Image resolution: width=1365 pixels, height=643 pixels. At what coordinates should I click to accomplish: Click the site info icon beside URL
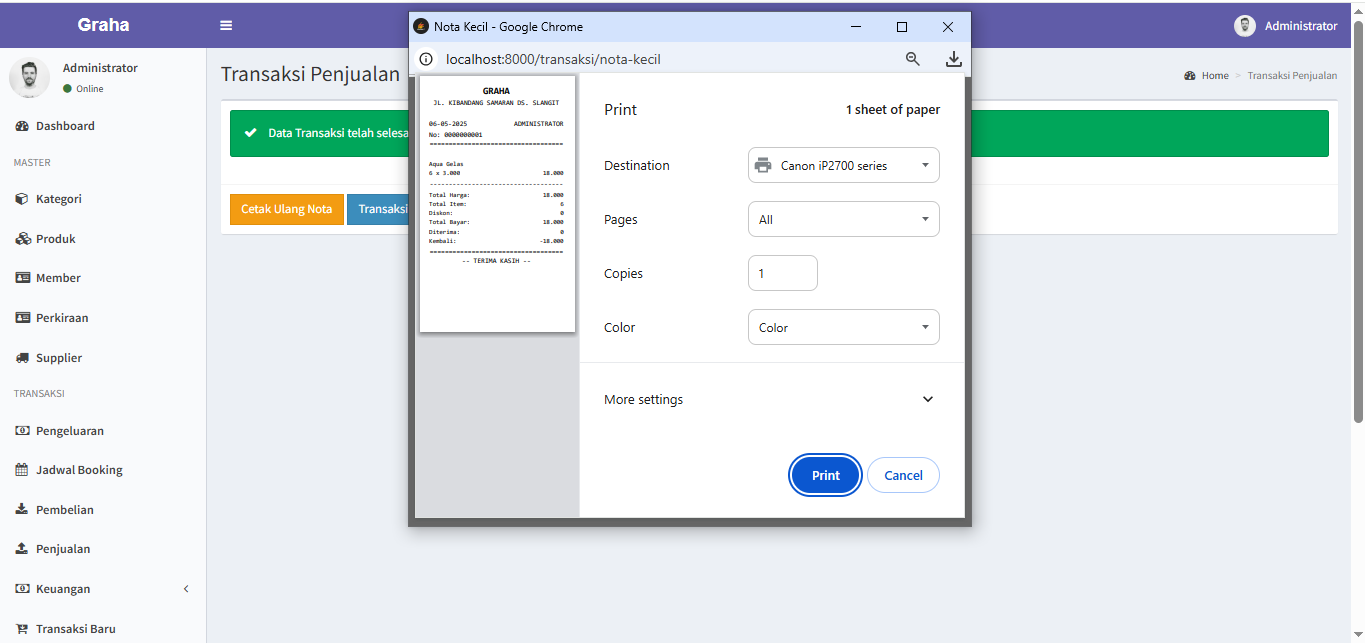426,59
